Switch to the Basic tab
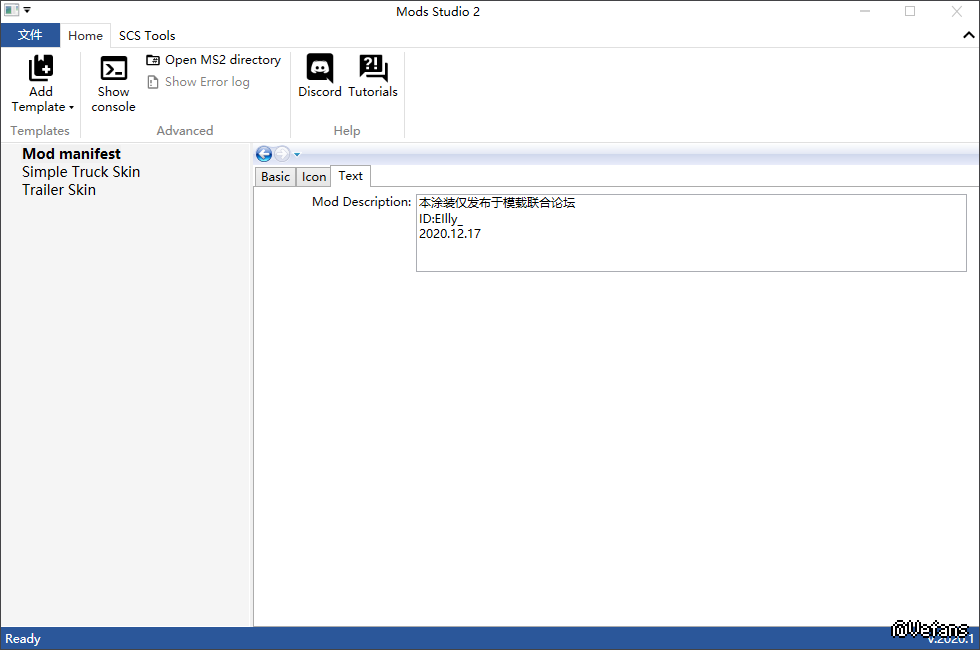This screenshot has width=980, height=650. (x=275, y=177)
